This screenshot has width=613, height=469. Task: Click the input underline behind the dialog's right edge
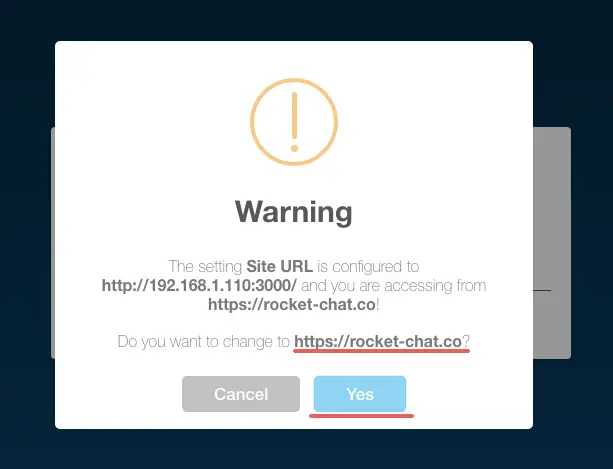542,290
